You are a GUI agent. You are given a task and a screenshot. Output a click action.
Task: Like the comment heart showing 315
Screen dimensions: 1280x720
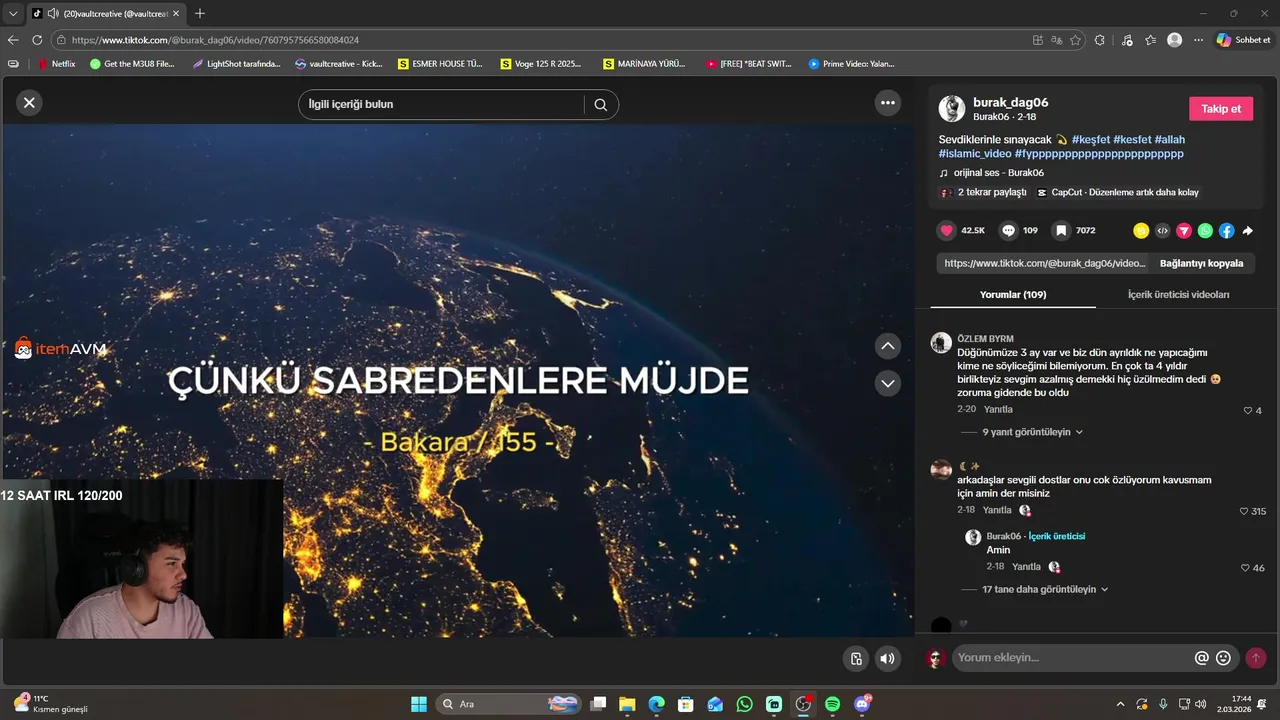coord(1244,511)
